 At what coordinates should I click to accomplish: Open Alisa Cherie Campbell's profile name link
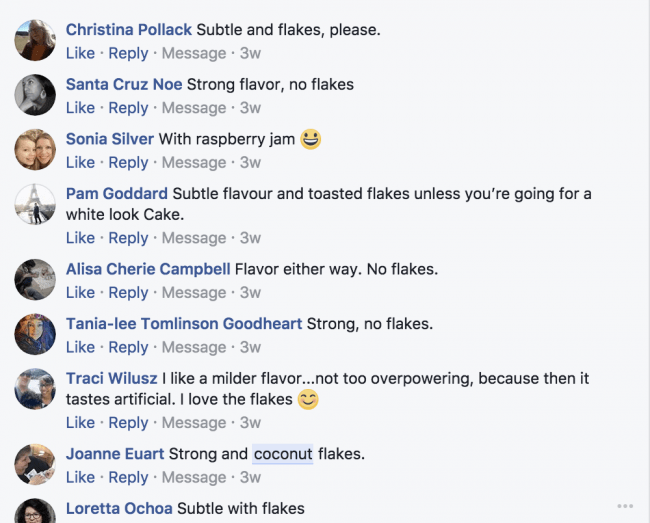148,269
